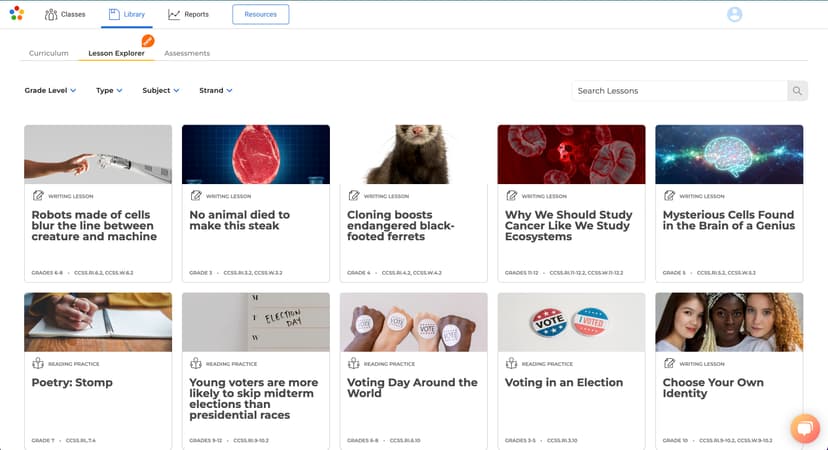Click the Classes people icon
This screenshot has height=450, width=828.
[x=51, y=14]
